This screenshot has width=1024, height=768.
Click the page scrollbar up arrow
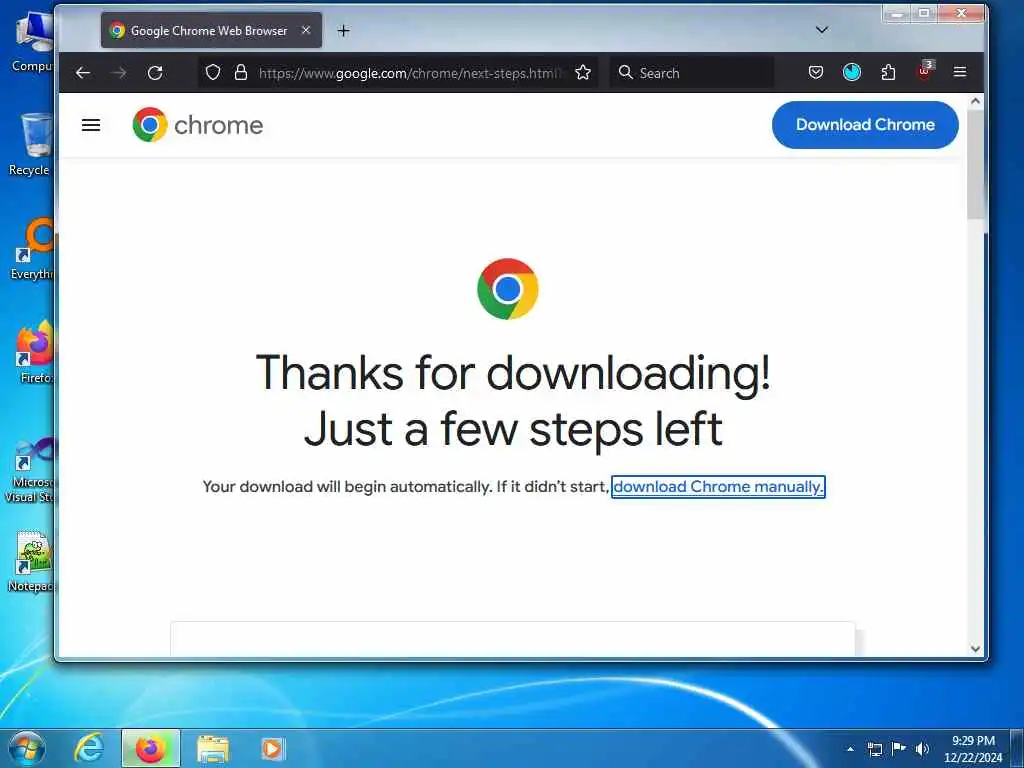point(975,101)
